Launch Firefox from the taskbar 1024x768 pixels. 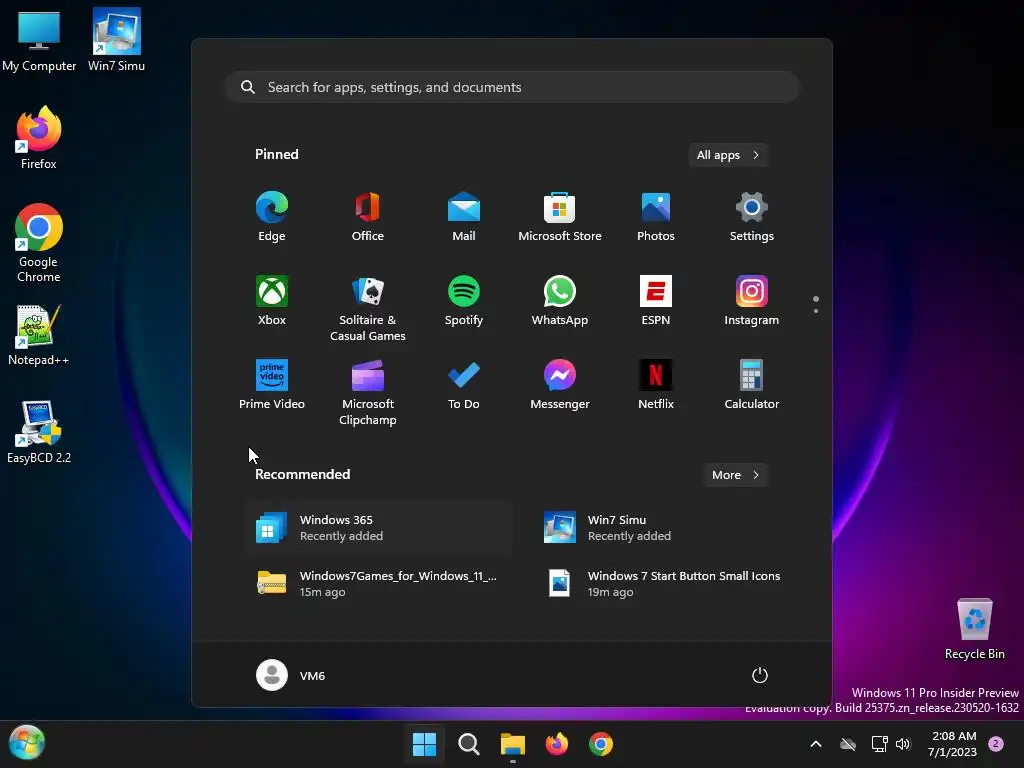click(x=556, y=744)
